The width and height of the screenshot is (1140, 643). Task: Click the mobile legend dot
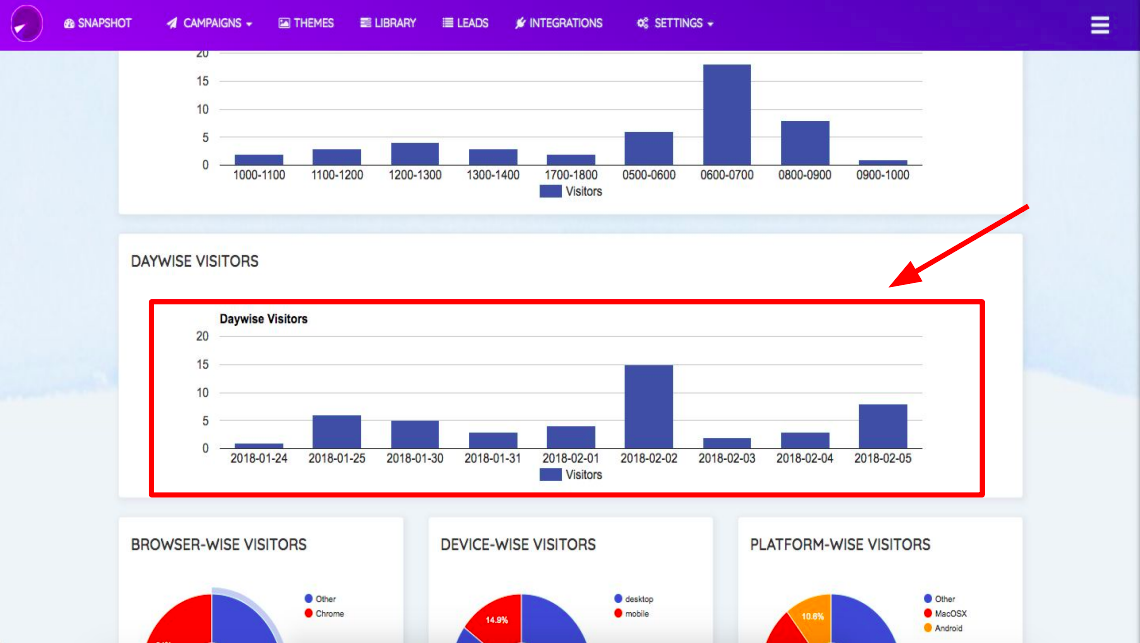(x=618, y=613)
